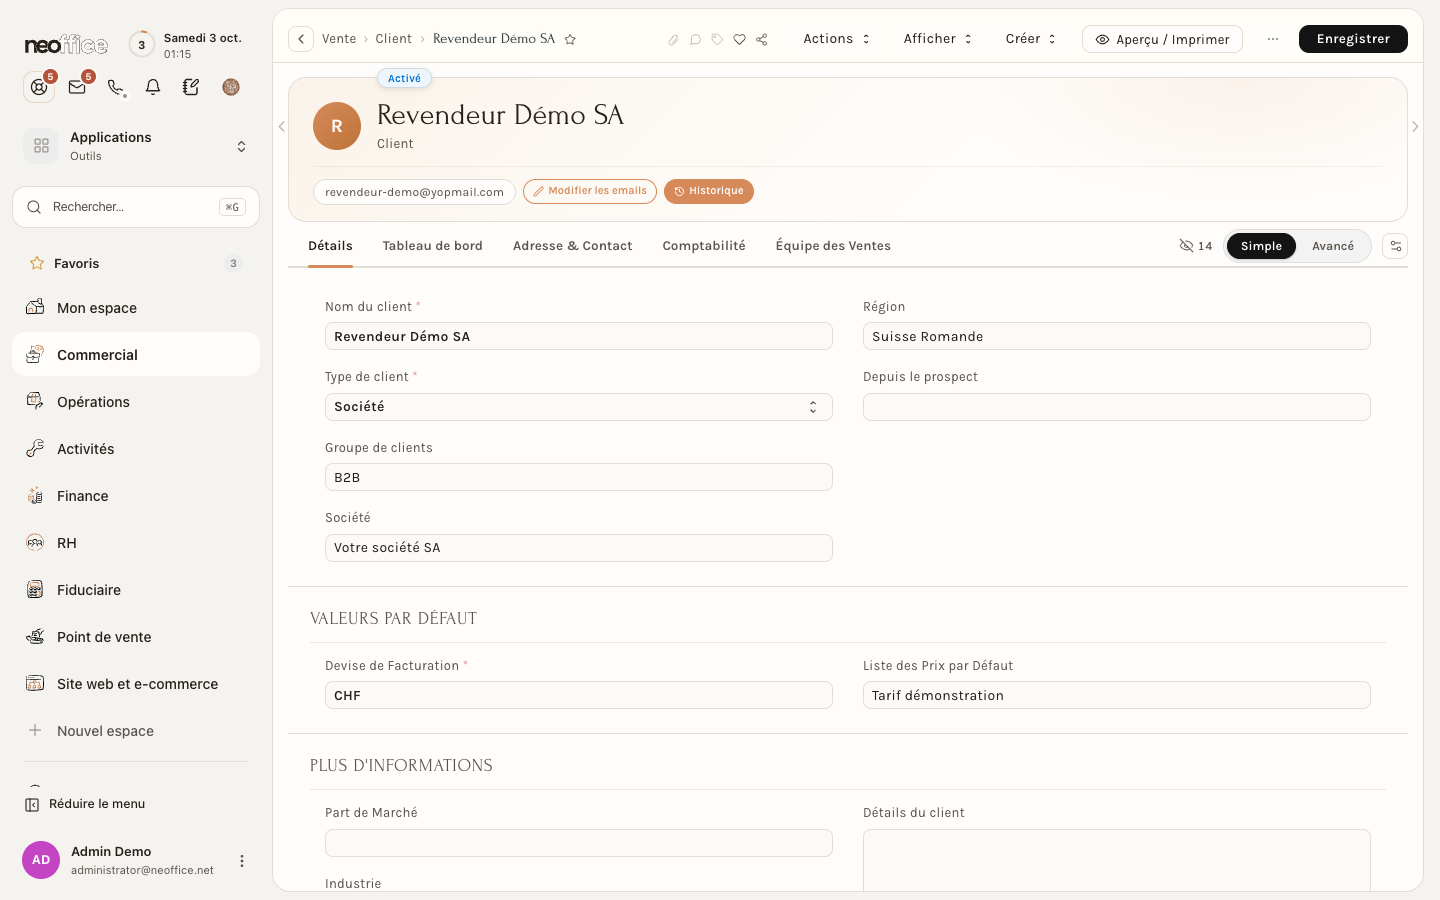This screenshot has width=1440, height=900.
Task: Click the Enregistrer button
Action: [x=1353, y=39]
